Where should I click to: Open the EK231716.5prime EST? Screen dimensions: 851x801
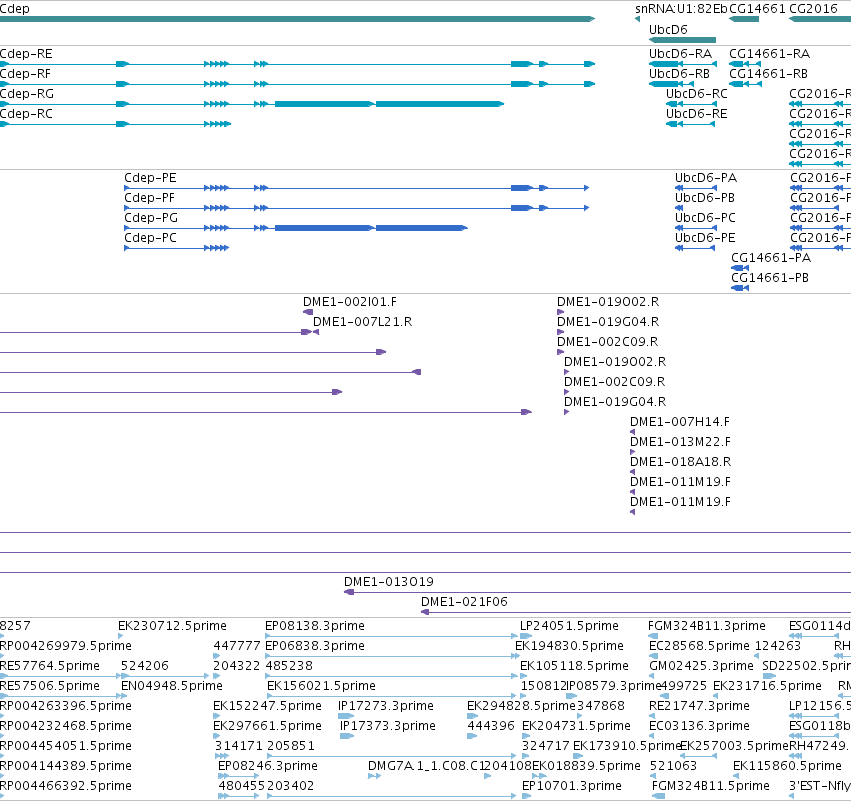coord(767,686)
